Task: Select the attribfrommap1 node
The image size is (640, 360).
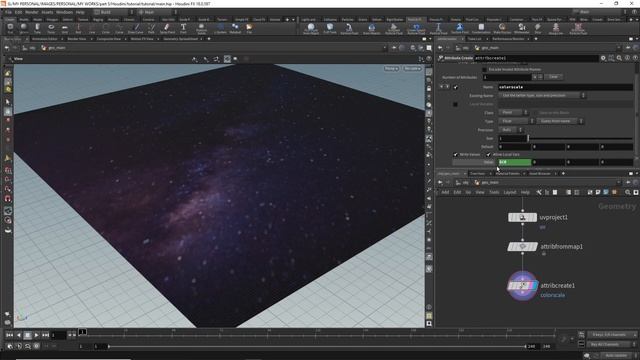Action: click(x=522, y=247)
